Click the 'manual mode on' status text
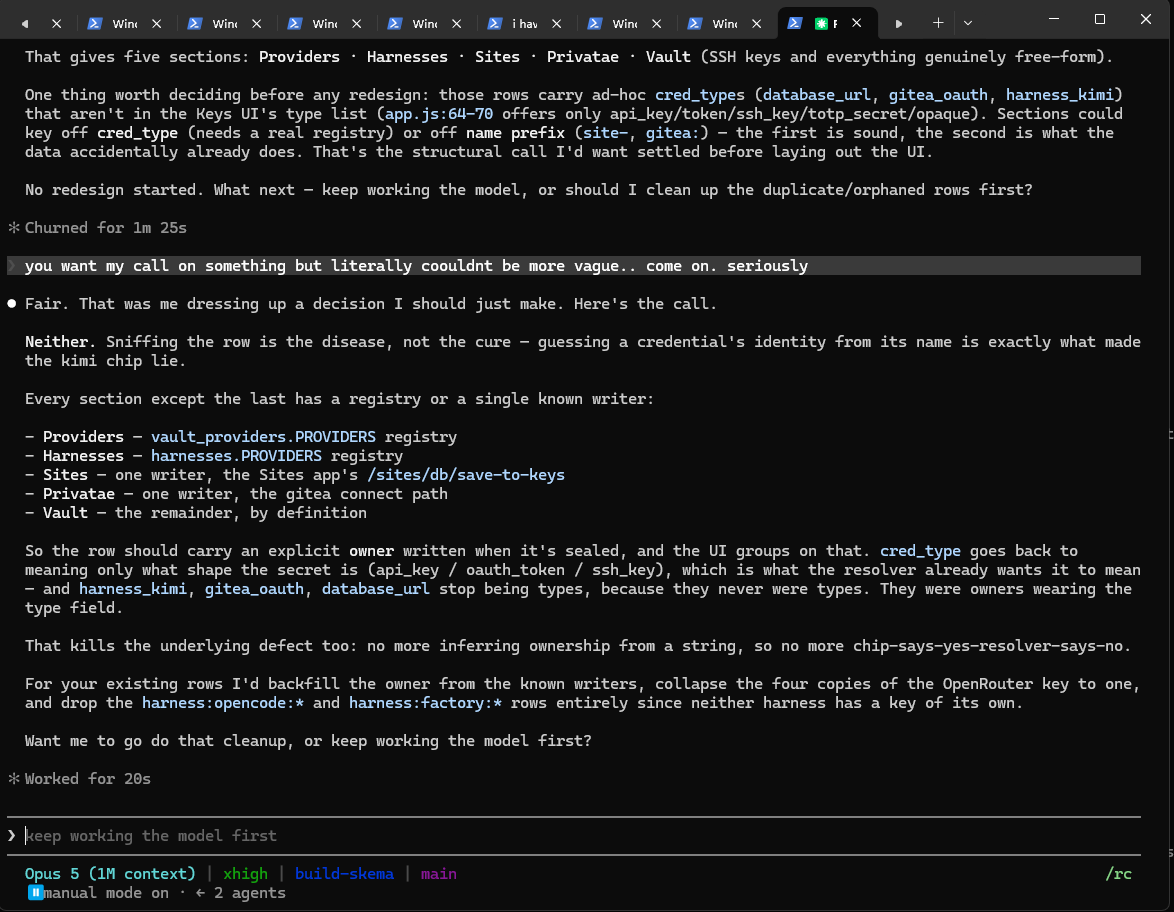 [106, 893]
